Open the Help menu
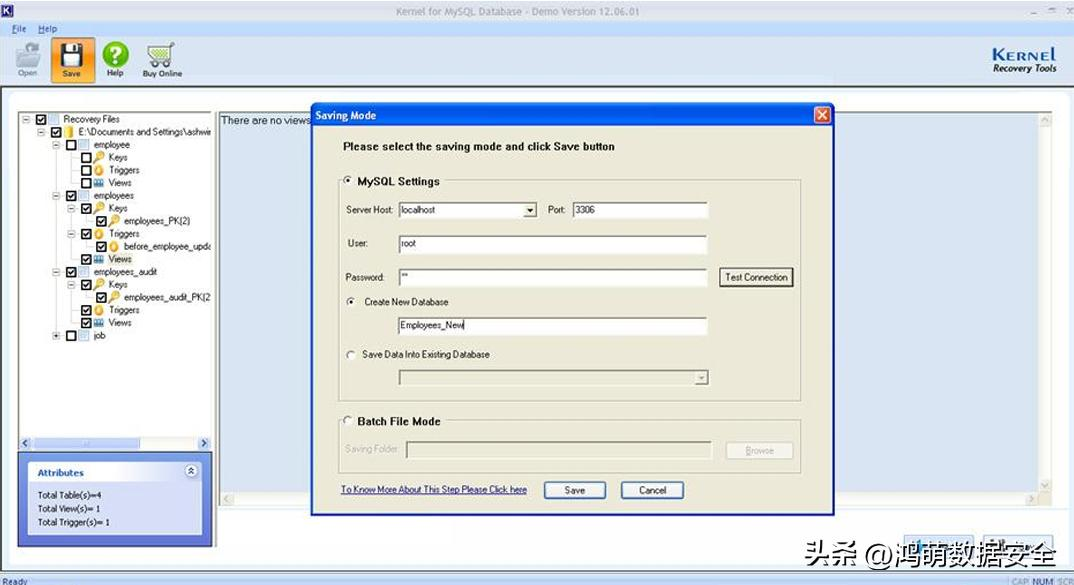Screen dimensions: 1074x585 pos(47,29)
